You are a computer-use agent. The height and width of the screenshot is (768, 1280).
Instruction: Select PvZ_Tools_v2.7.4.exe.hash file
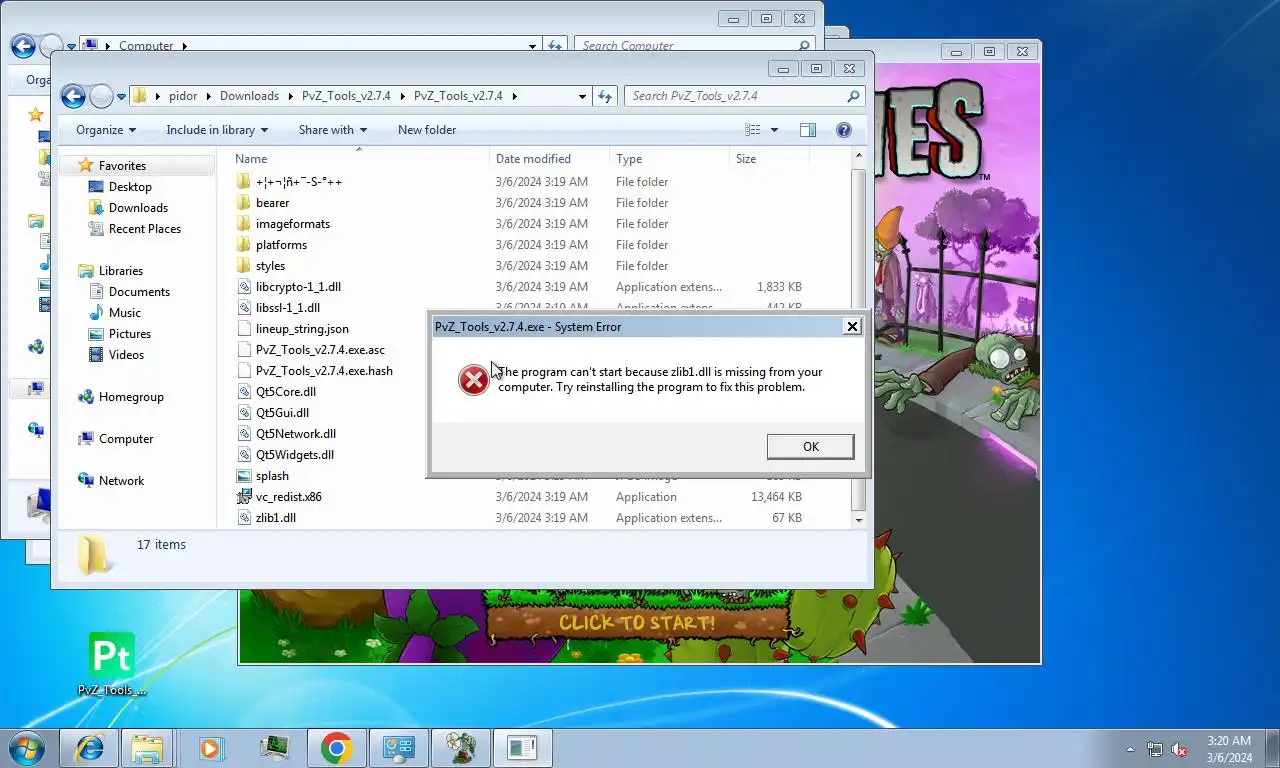pos(324,371)
